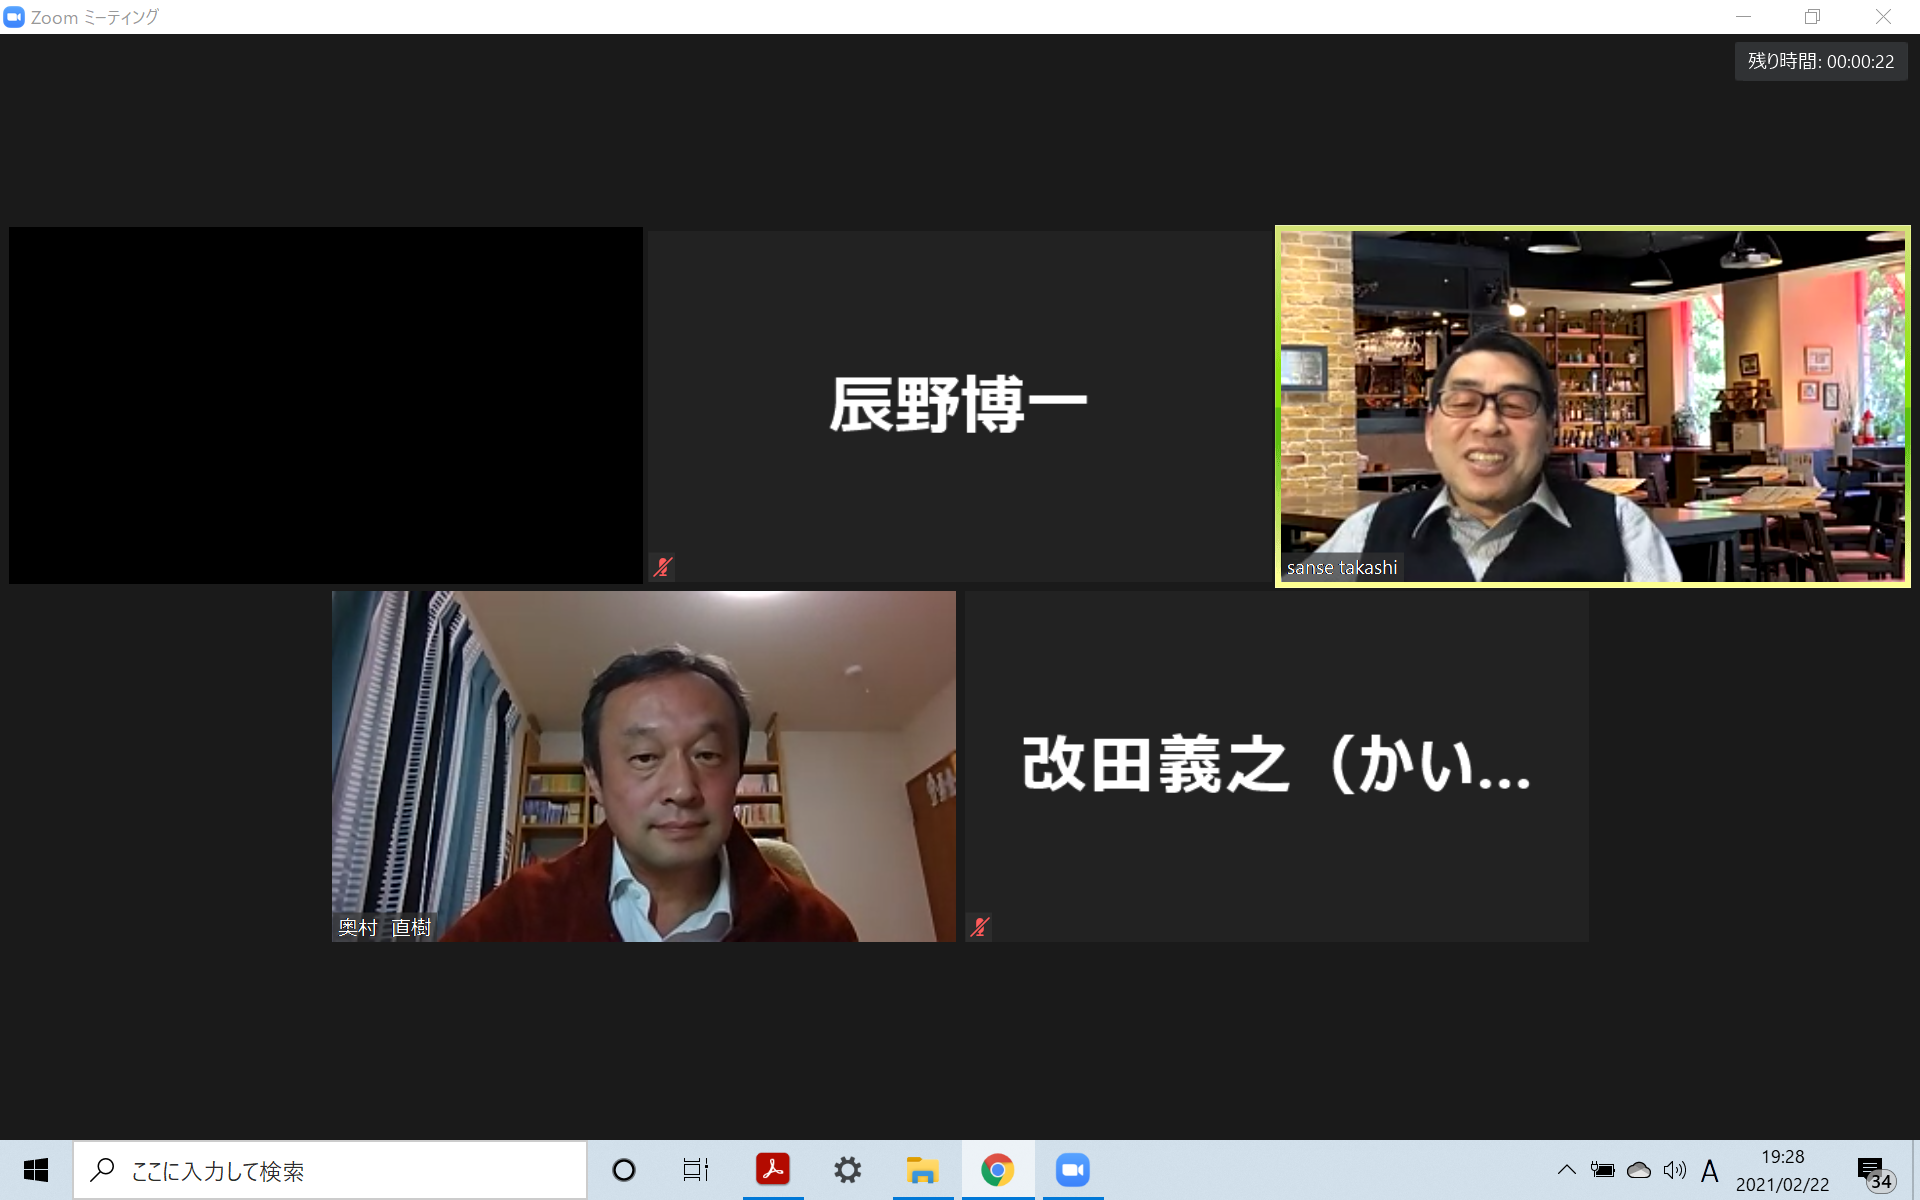Click the OneDrive cloud tray icon
Screen dimensions: 1920x1200
(1639, 1170)
